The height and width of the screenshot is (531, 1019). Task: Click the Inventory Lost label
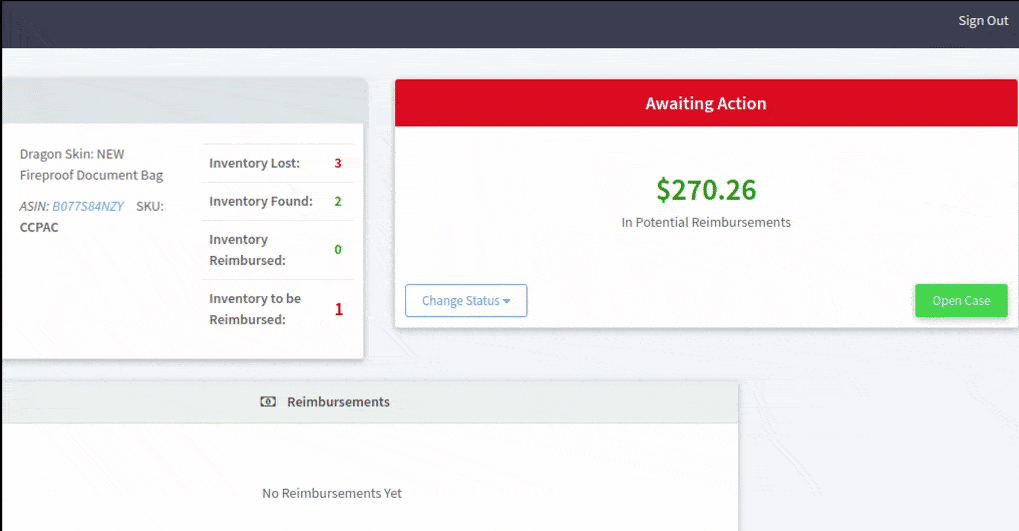pos(255,163)
